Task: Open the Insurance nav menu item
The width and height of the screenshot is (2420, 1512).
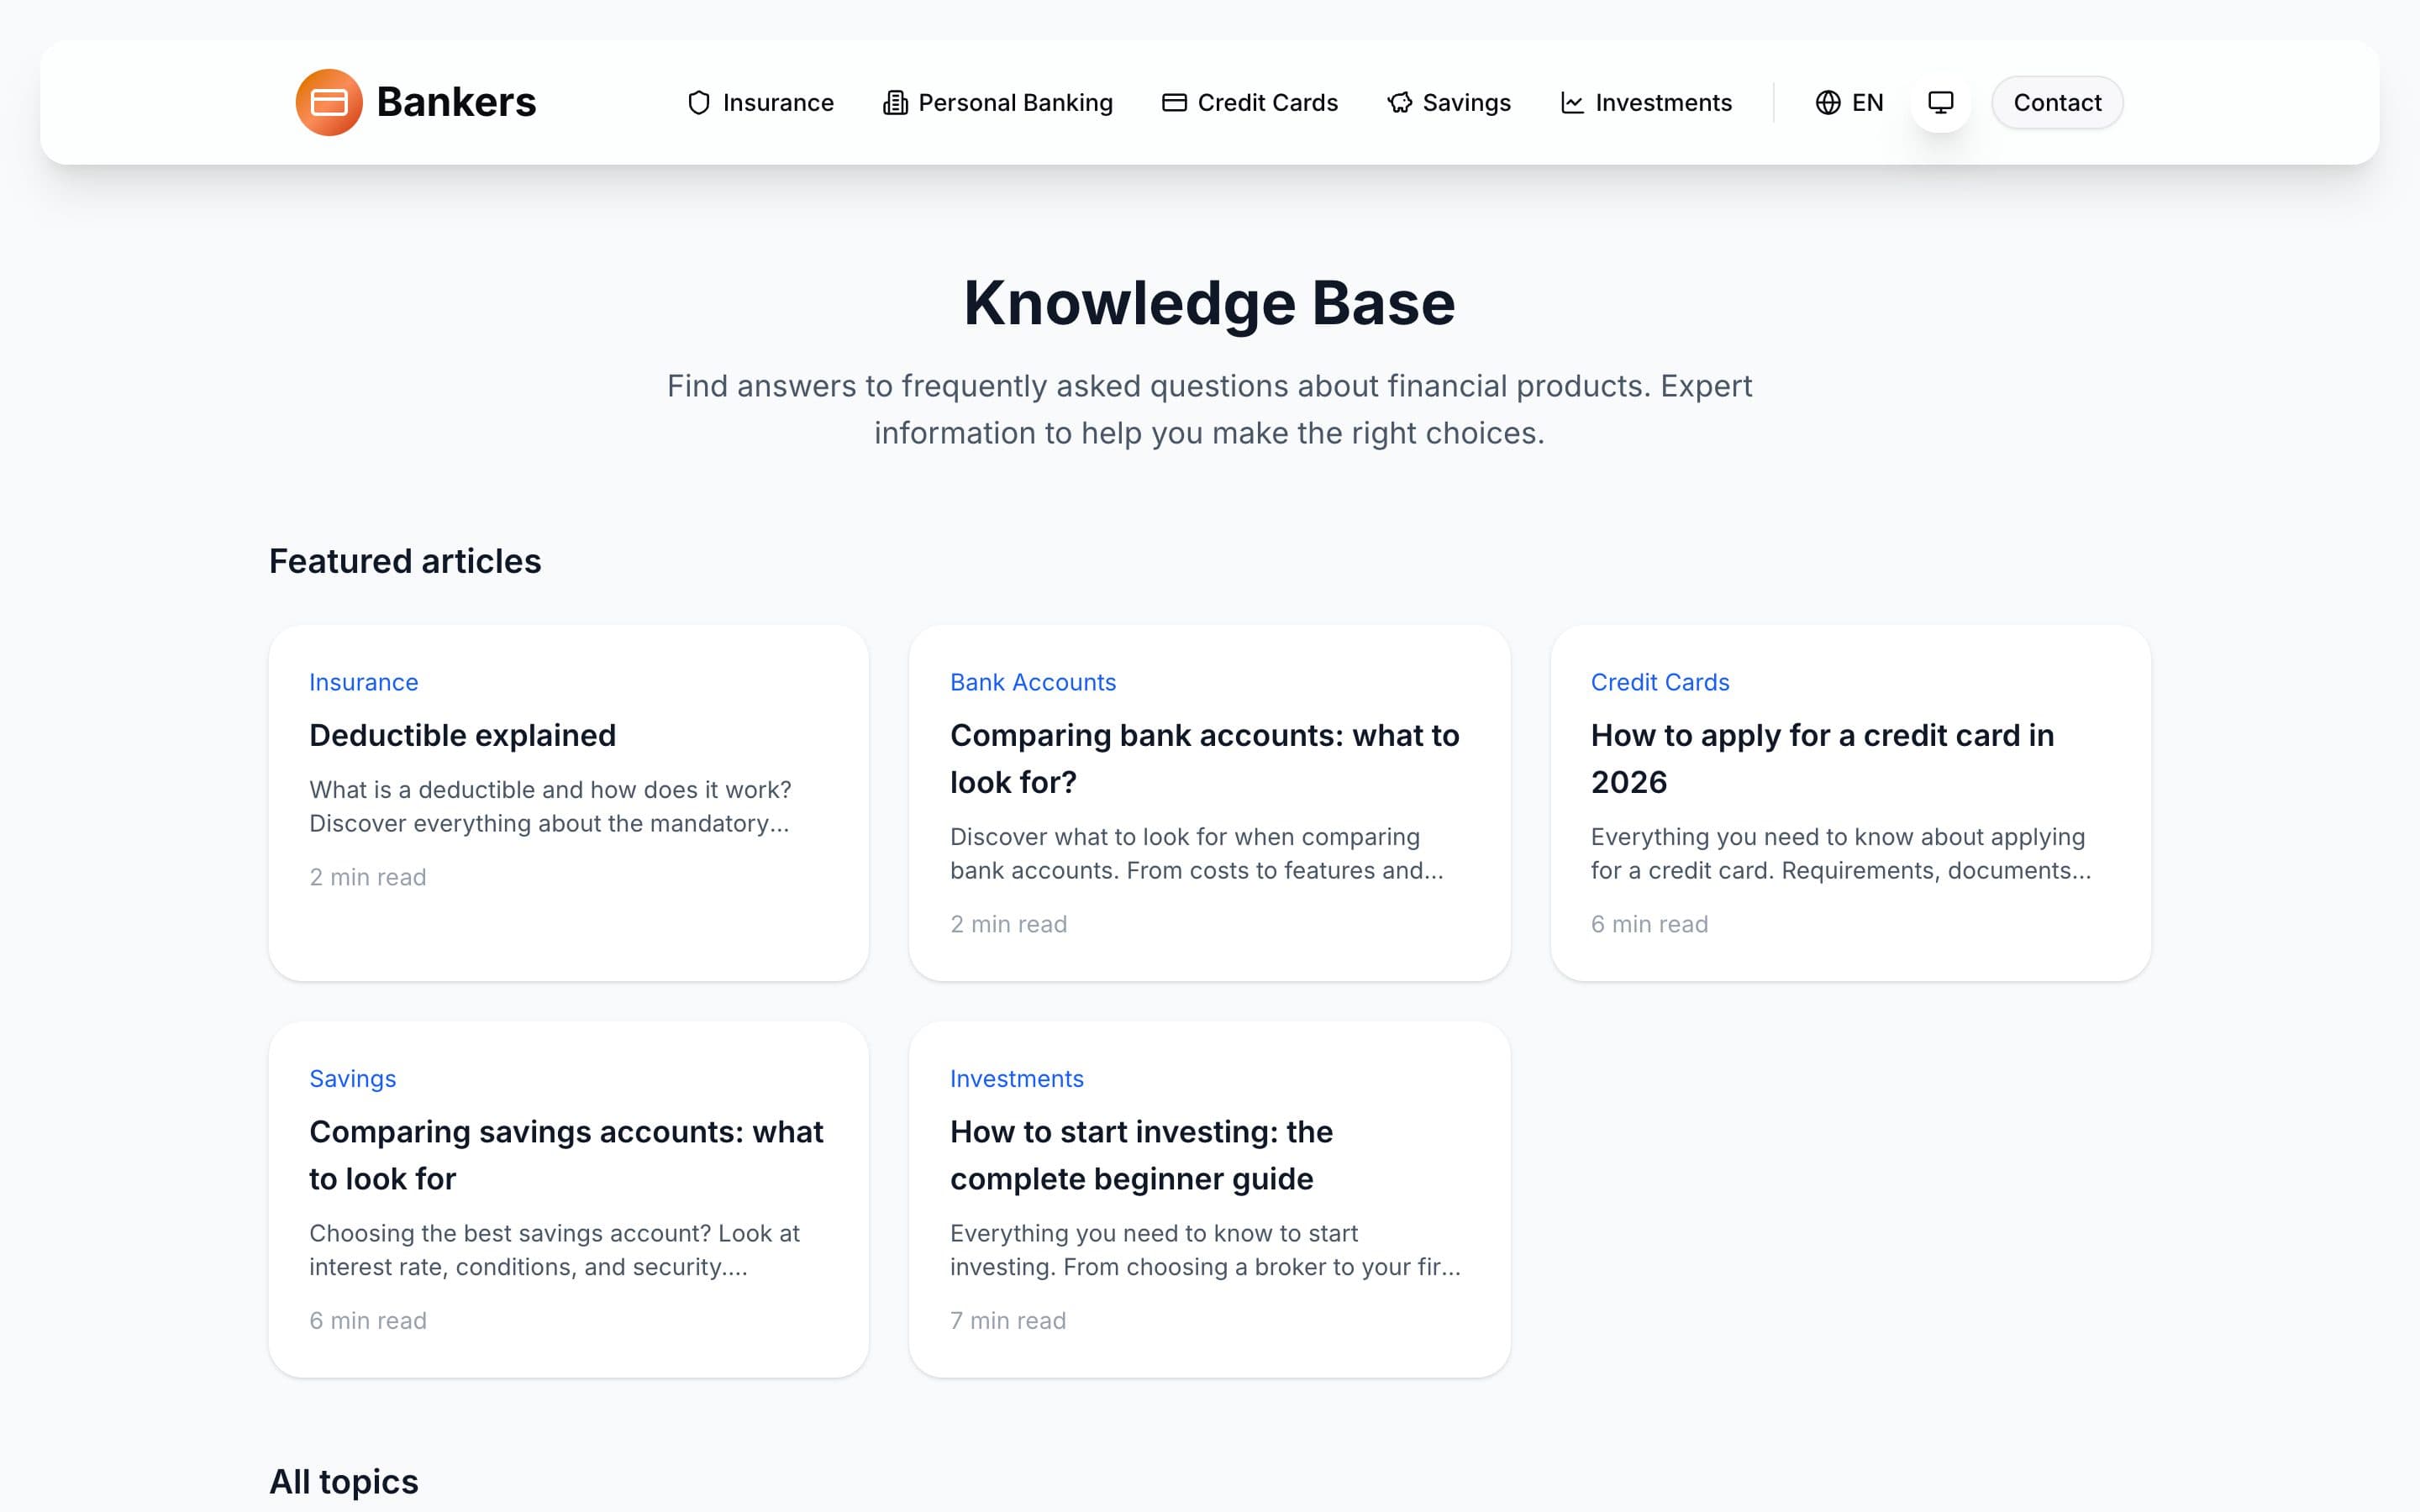Action: tap(760, 103)
